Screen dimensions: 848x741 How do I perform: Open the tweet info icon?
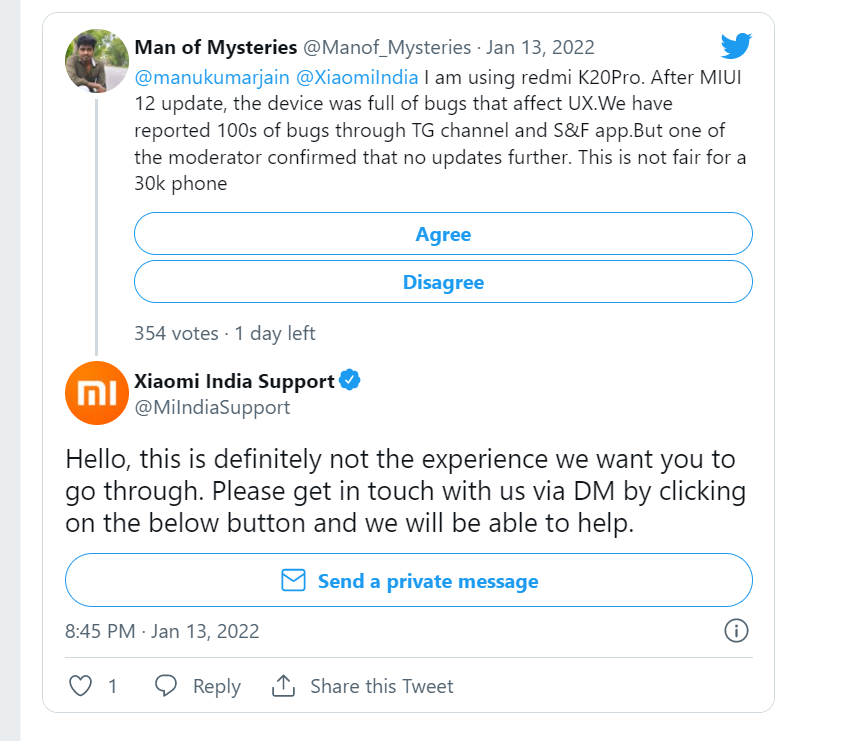click(x=735, y=631)
